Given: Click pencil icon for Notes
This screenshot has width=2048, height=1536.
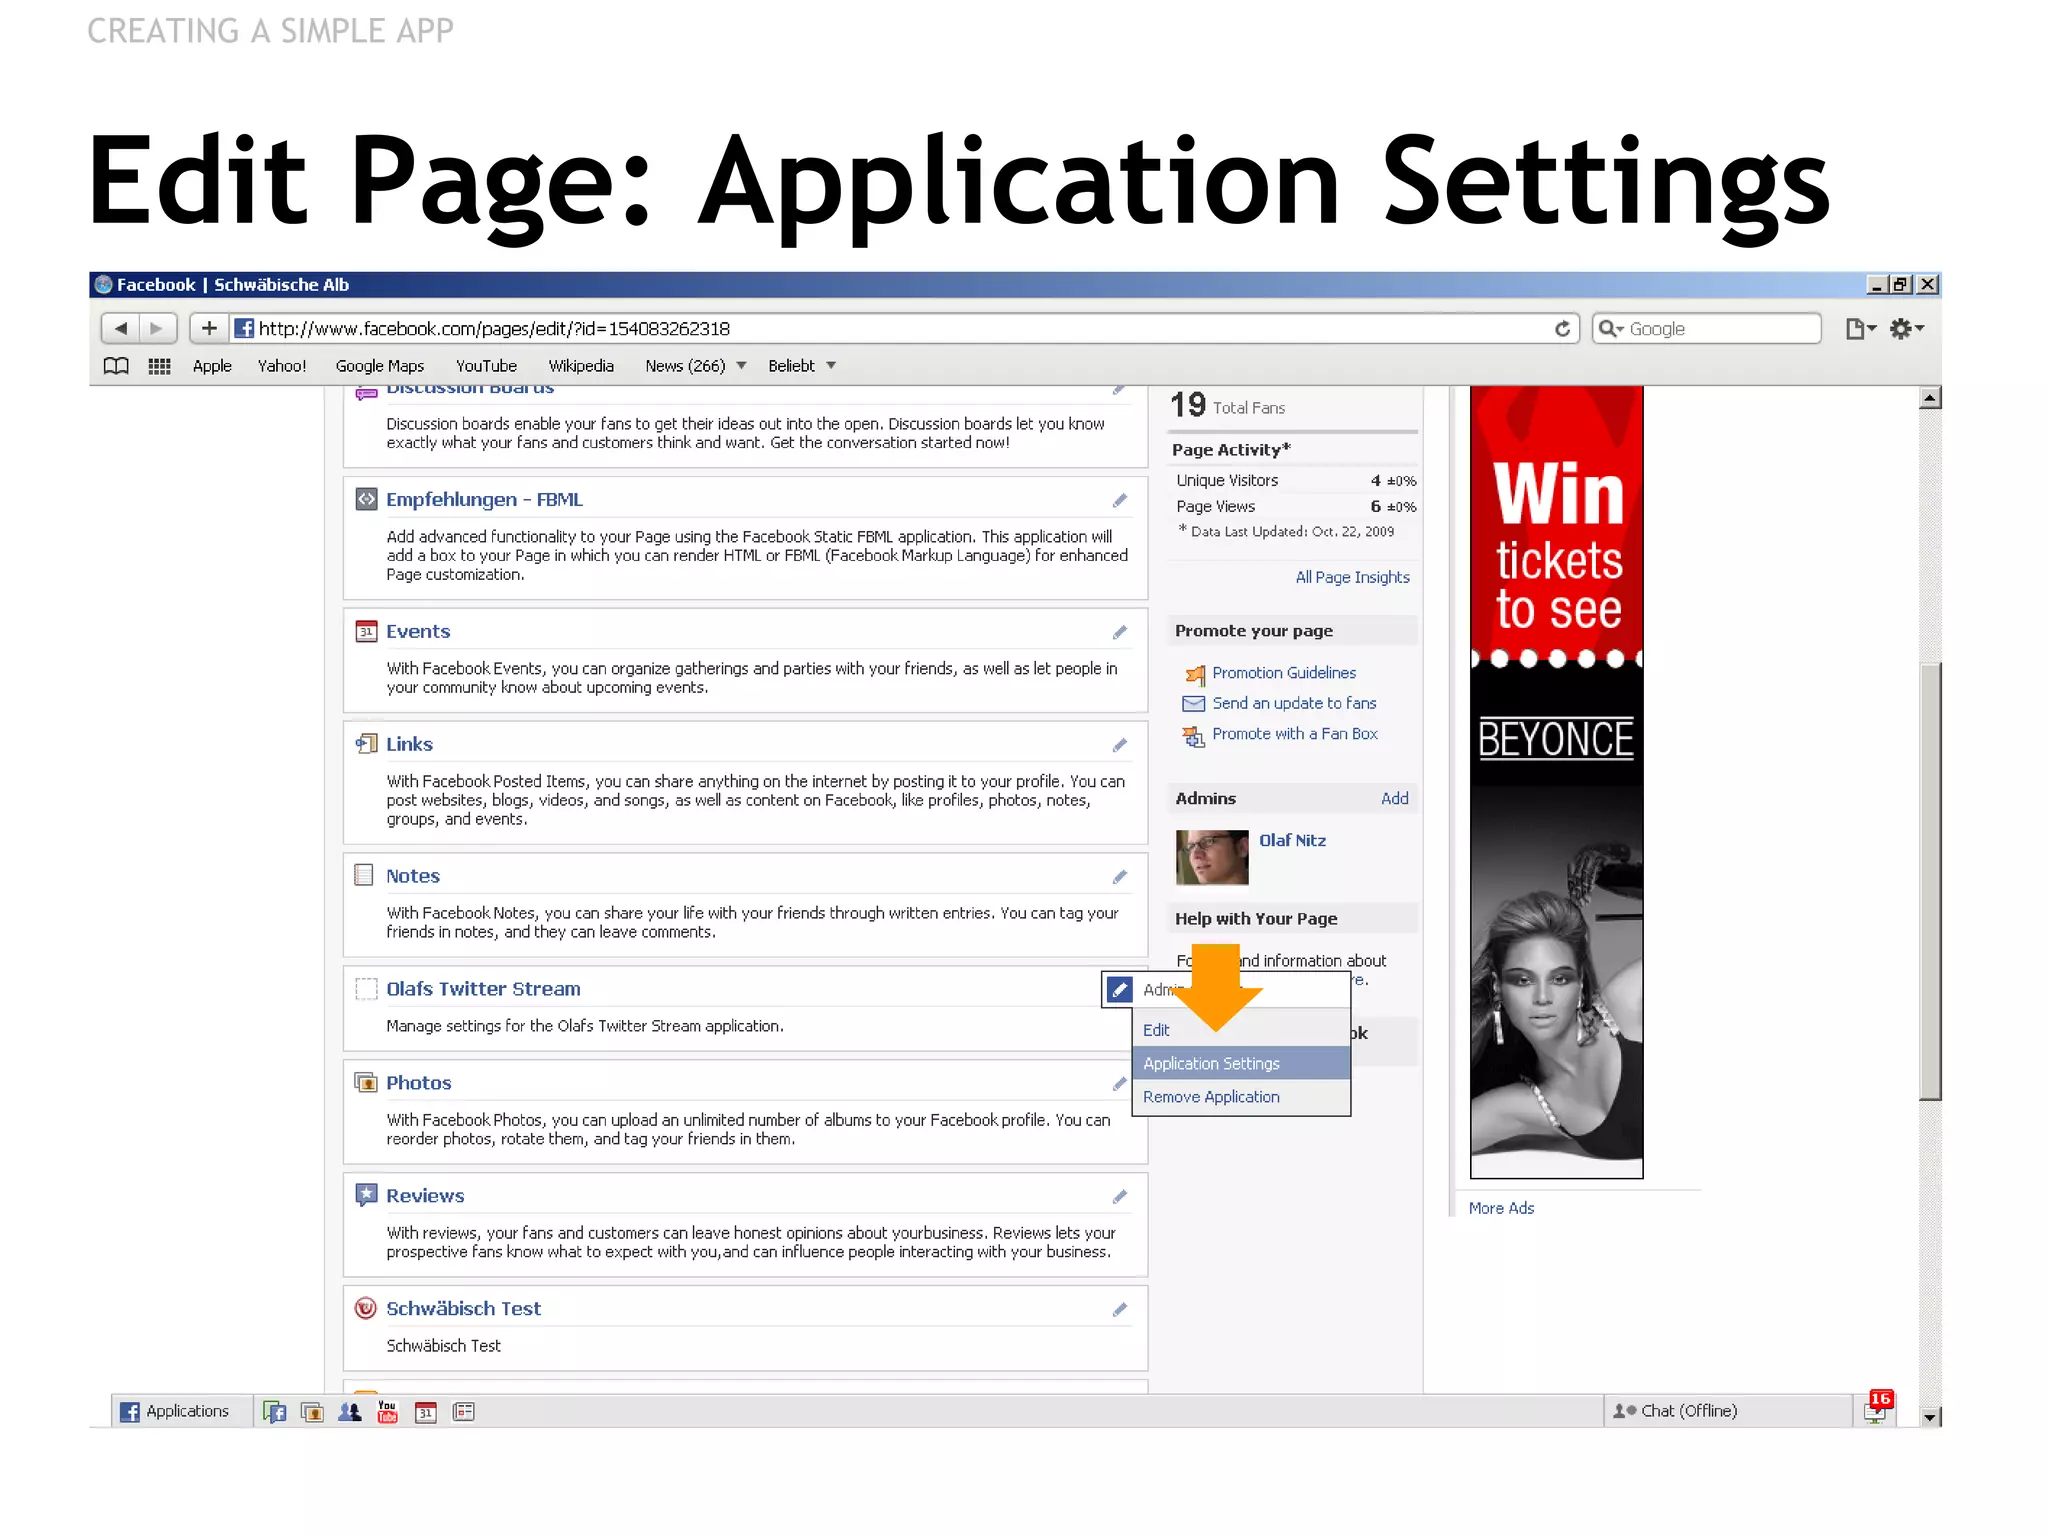Looking at the screenshot, I should tap(1119, 877).
